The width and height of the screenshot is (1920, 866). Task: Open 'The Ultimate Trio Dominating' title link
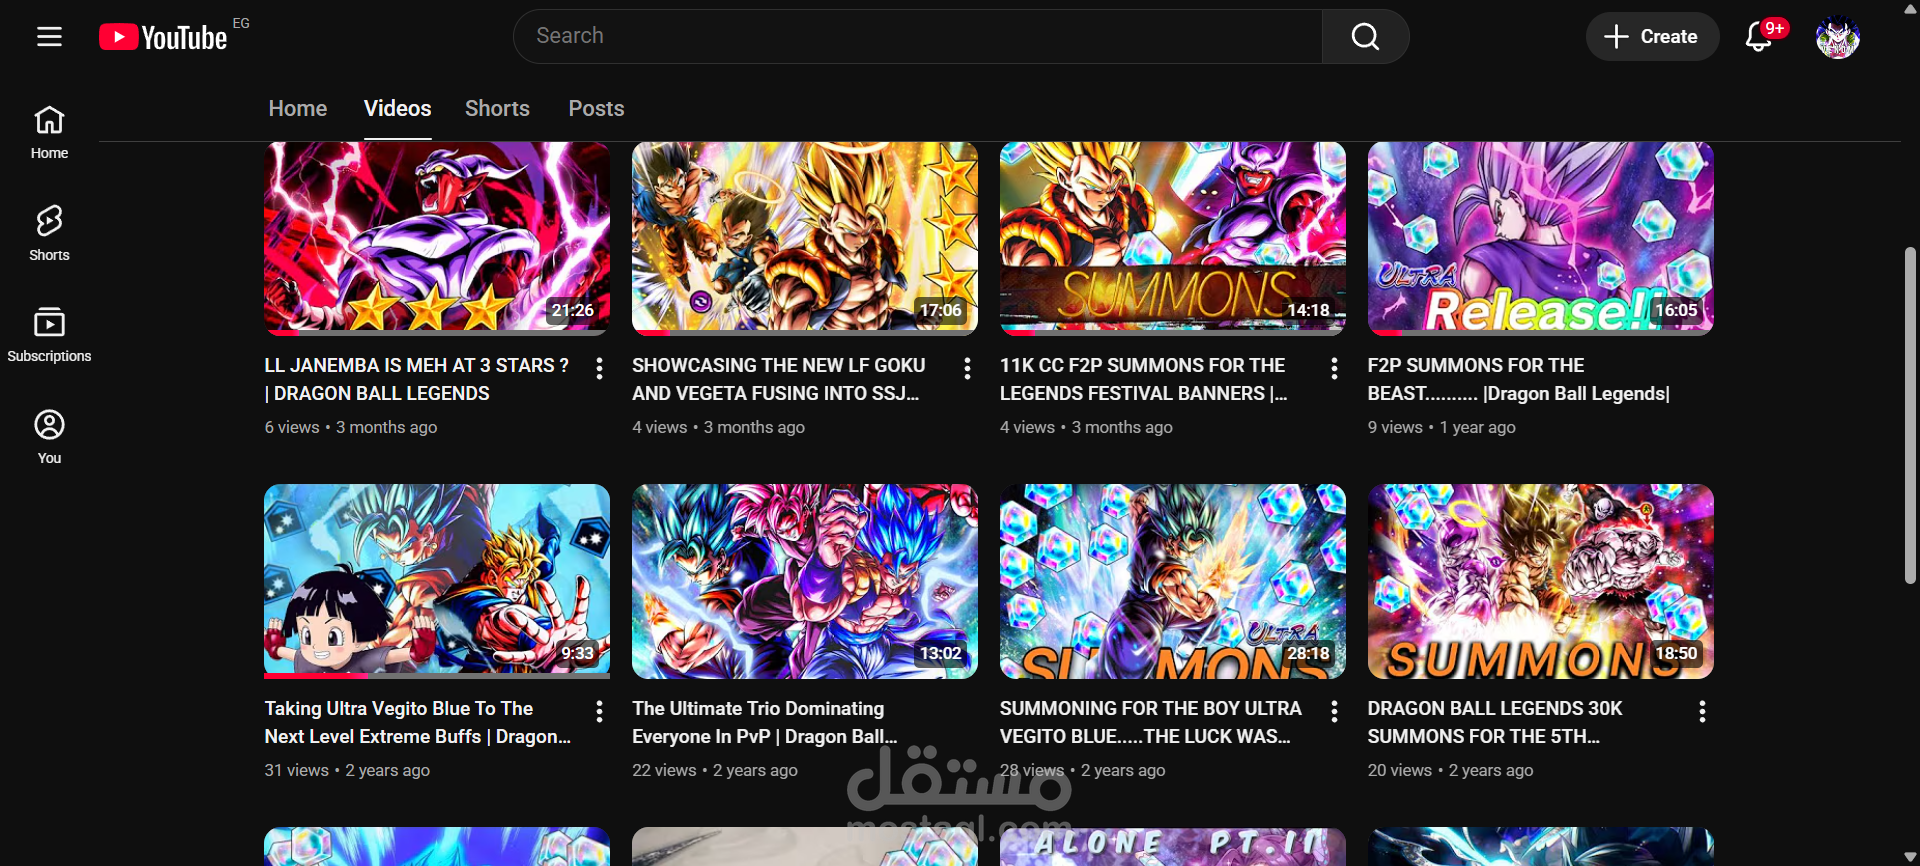pyautogui.click(x=765, y=723)
